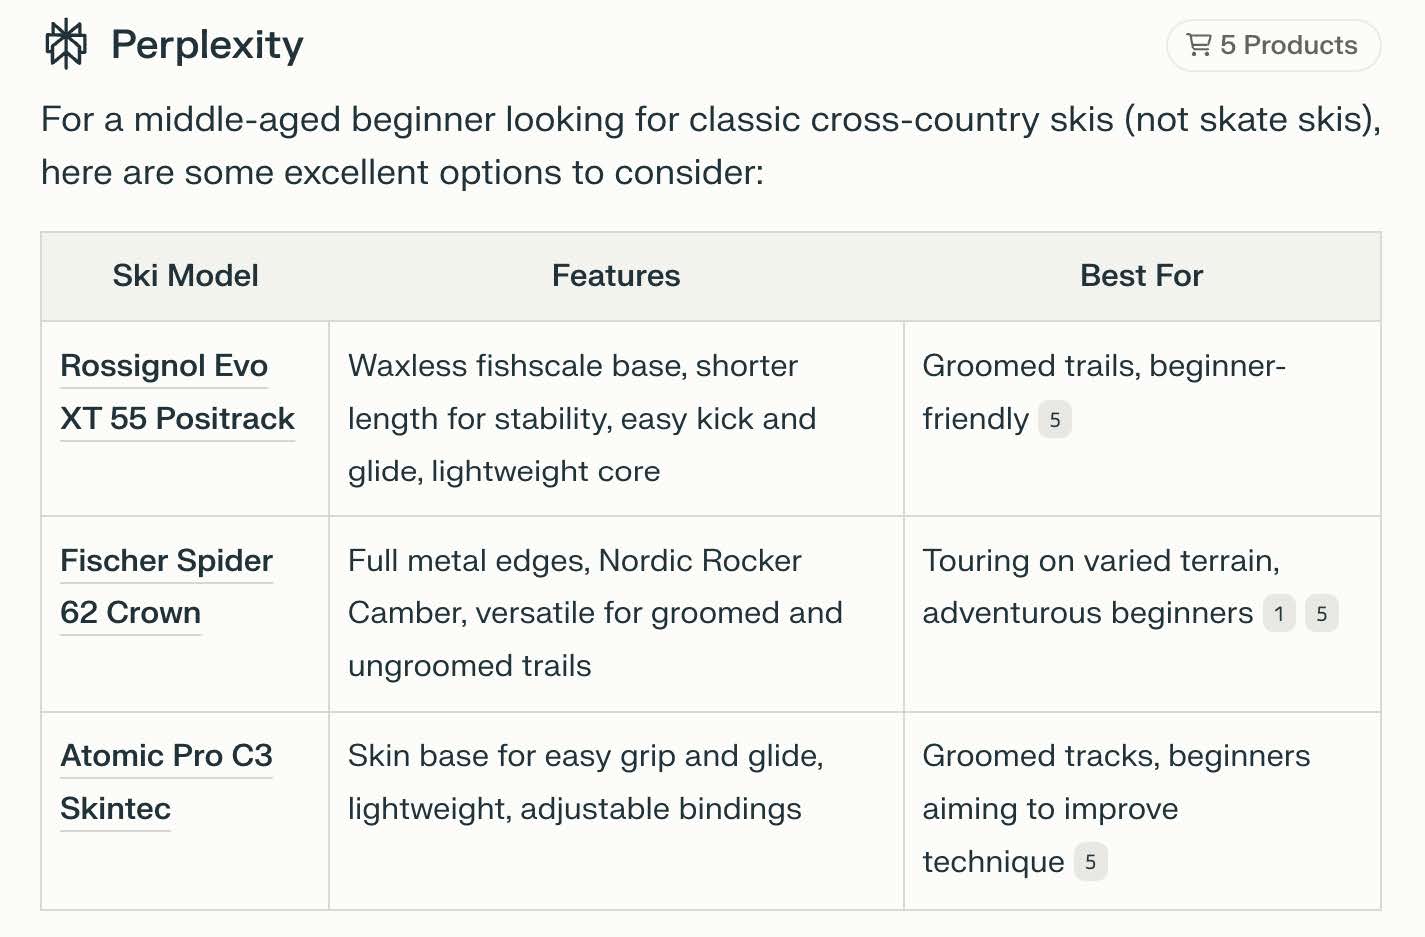Open citation 5 following the word technique
Image resolution: width=1425 pixels, height=937 pixels.
pyautogui.click(x=1089, y=861)
